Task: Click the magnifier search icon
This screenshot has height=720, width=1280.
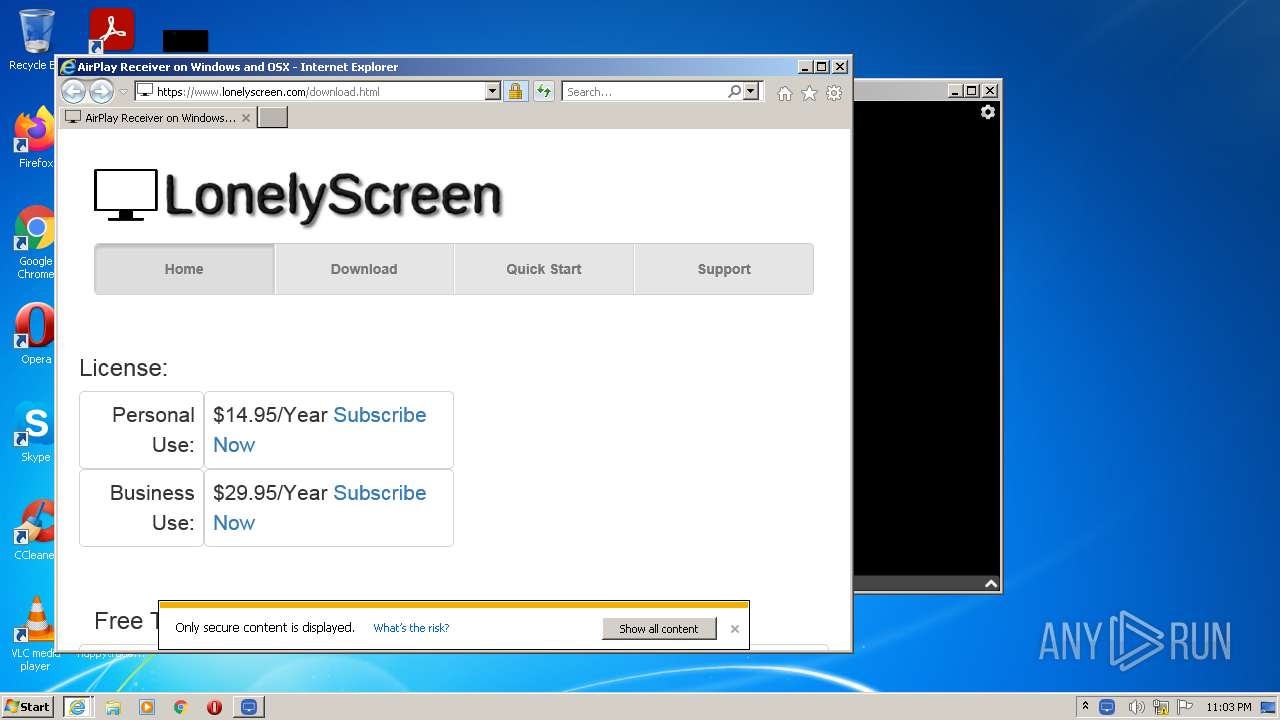Action: (x=735, y=91)
